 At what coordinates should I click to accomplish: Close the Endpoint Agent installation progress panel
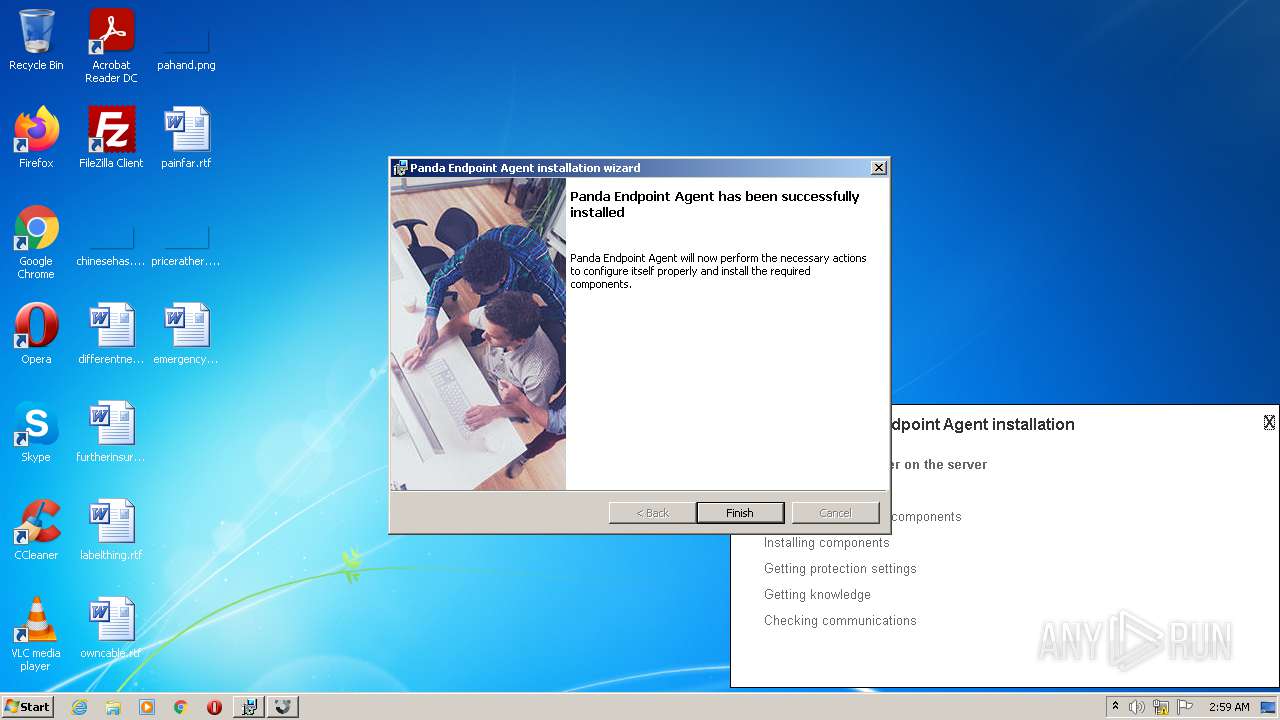coord(1269,422)
